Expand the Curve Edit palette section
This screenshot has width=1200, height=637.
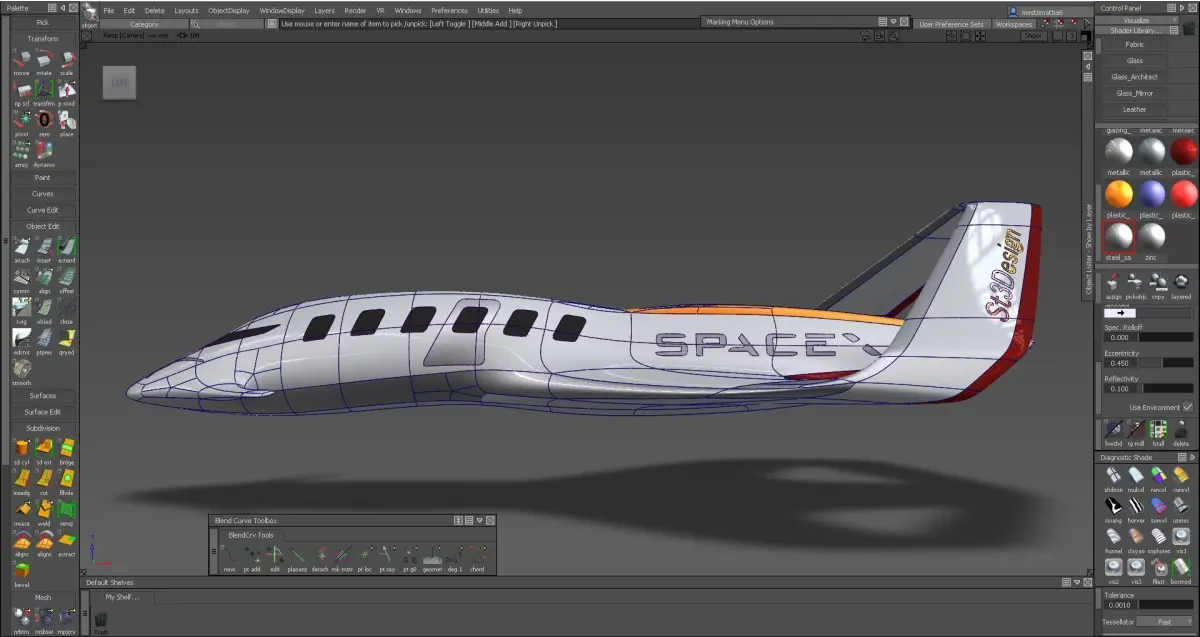click(43, 210)
